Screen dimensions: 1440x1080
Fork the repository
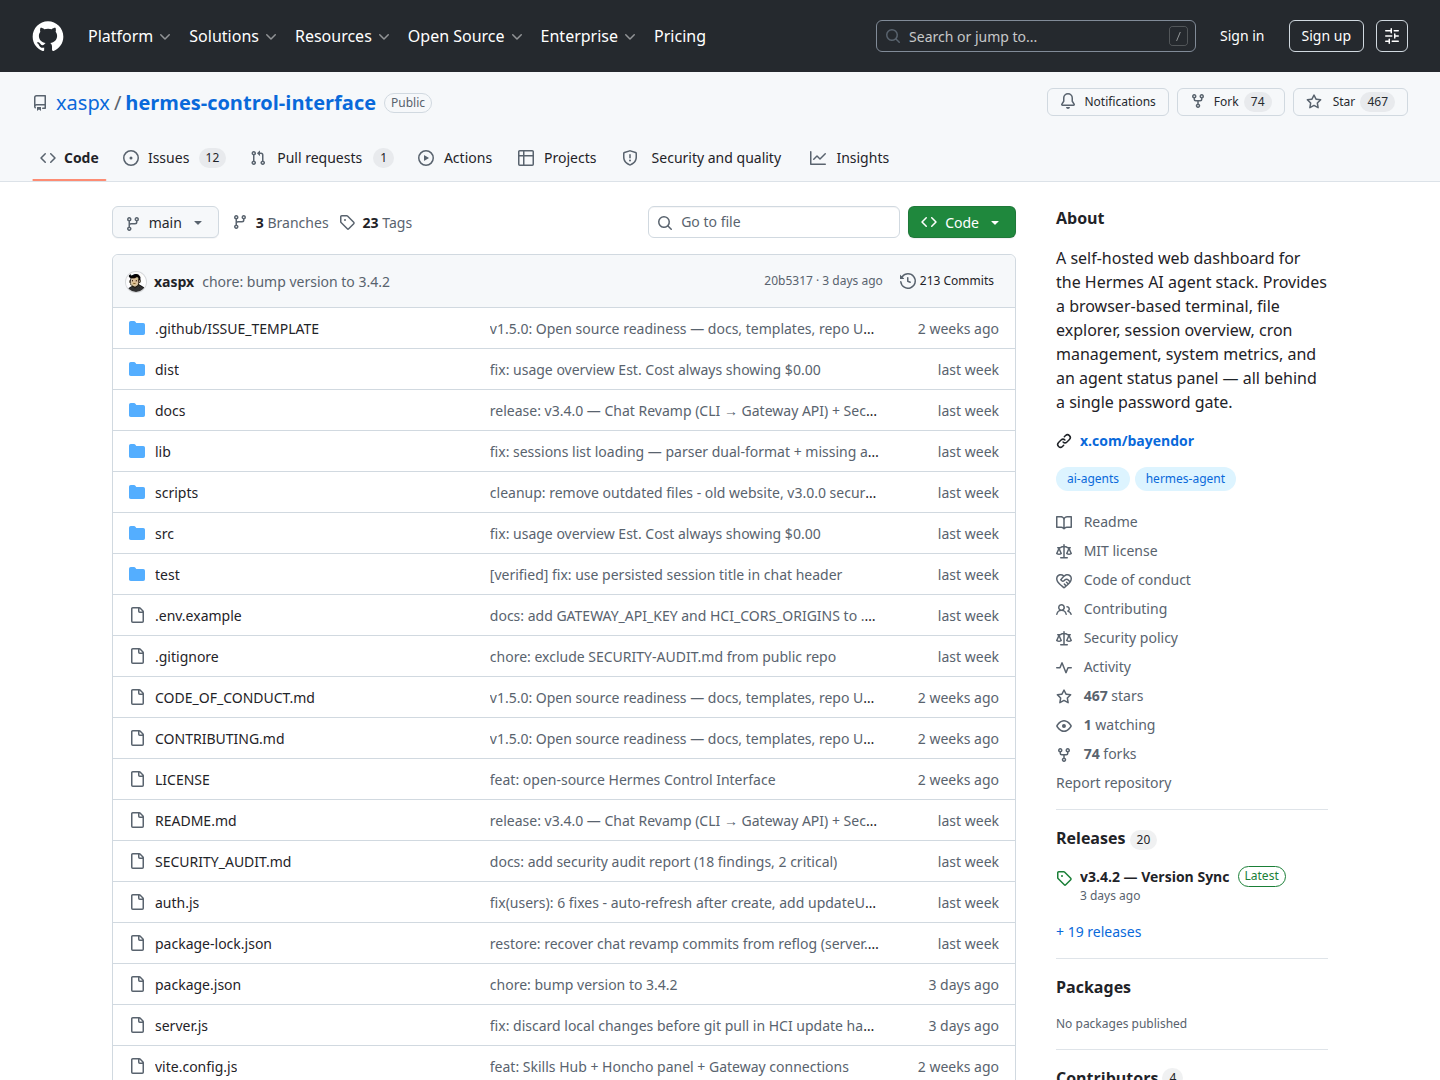pos(1231,102)
